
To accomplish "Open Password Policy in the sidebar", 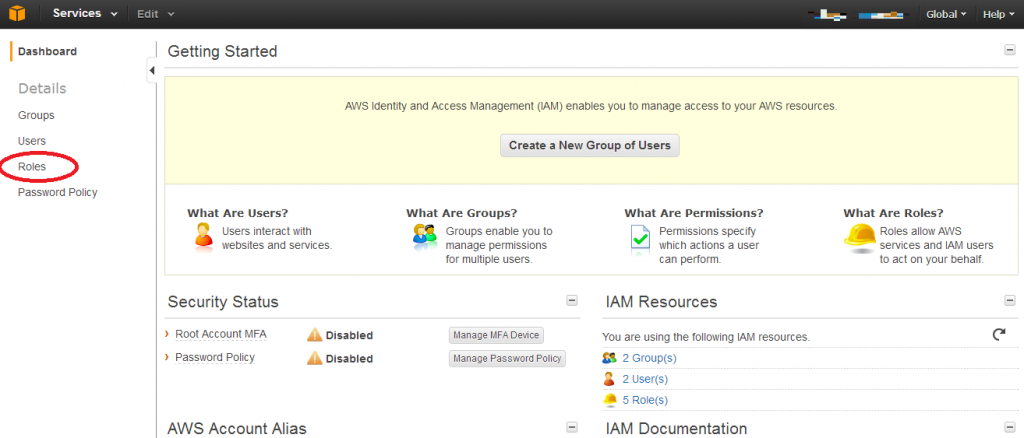I will [x=57, y=193].
